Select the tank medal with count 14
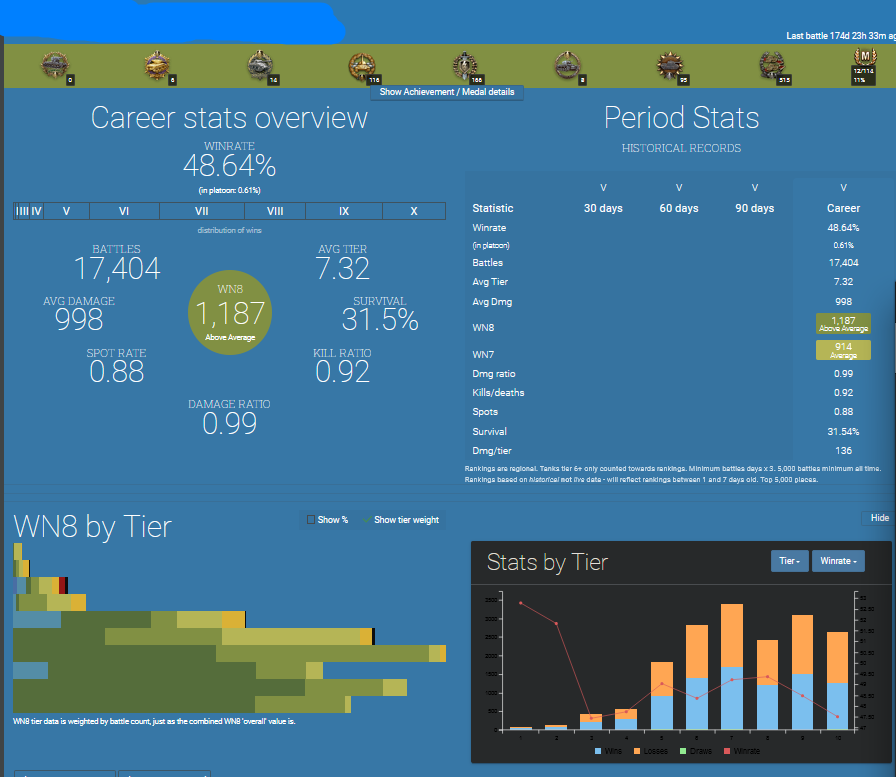The width and height of the screenshot is (896, 777). (x=261, y=66)
